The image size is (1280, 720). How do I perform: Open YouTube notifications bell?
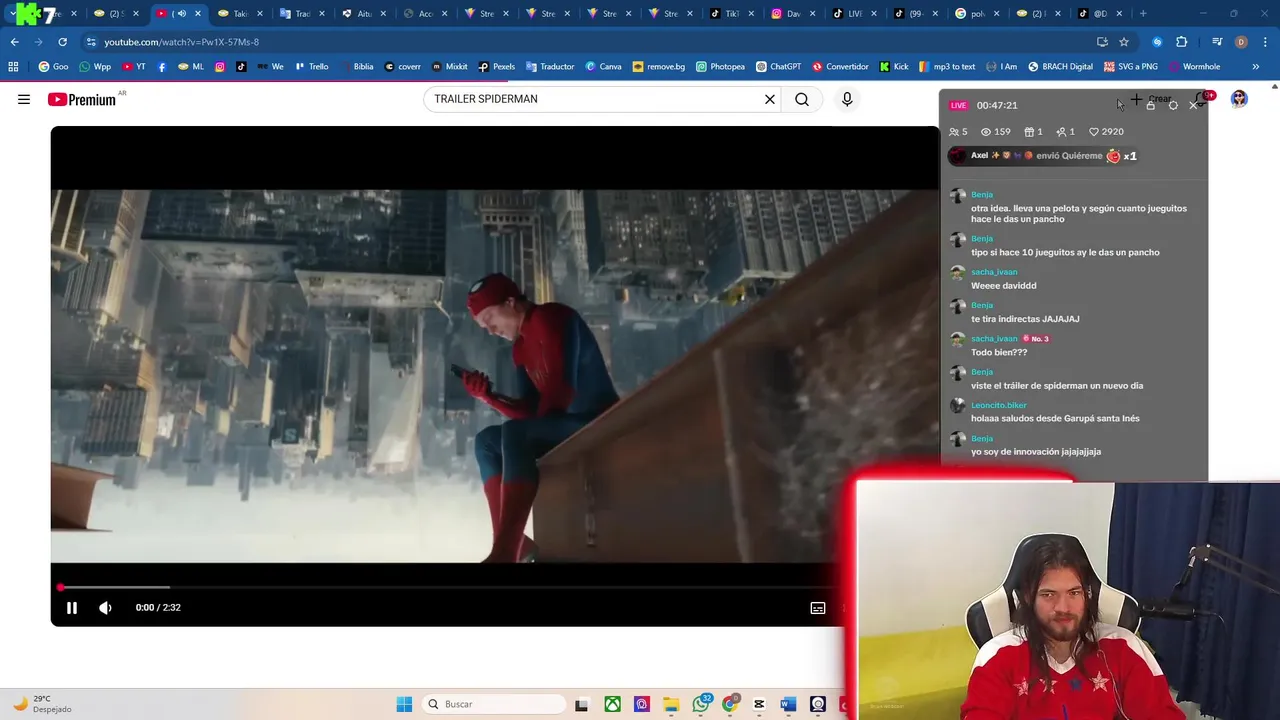1203,98
